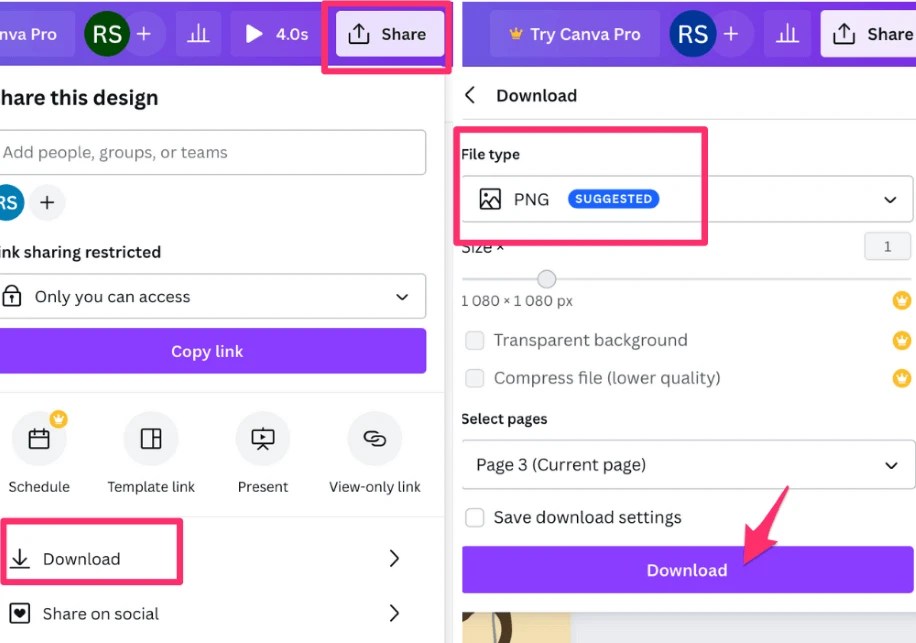
Task: Open the View-only link option
Action: 373,438
